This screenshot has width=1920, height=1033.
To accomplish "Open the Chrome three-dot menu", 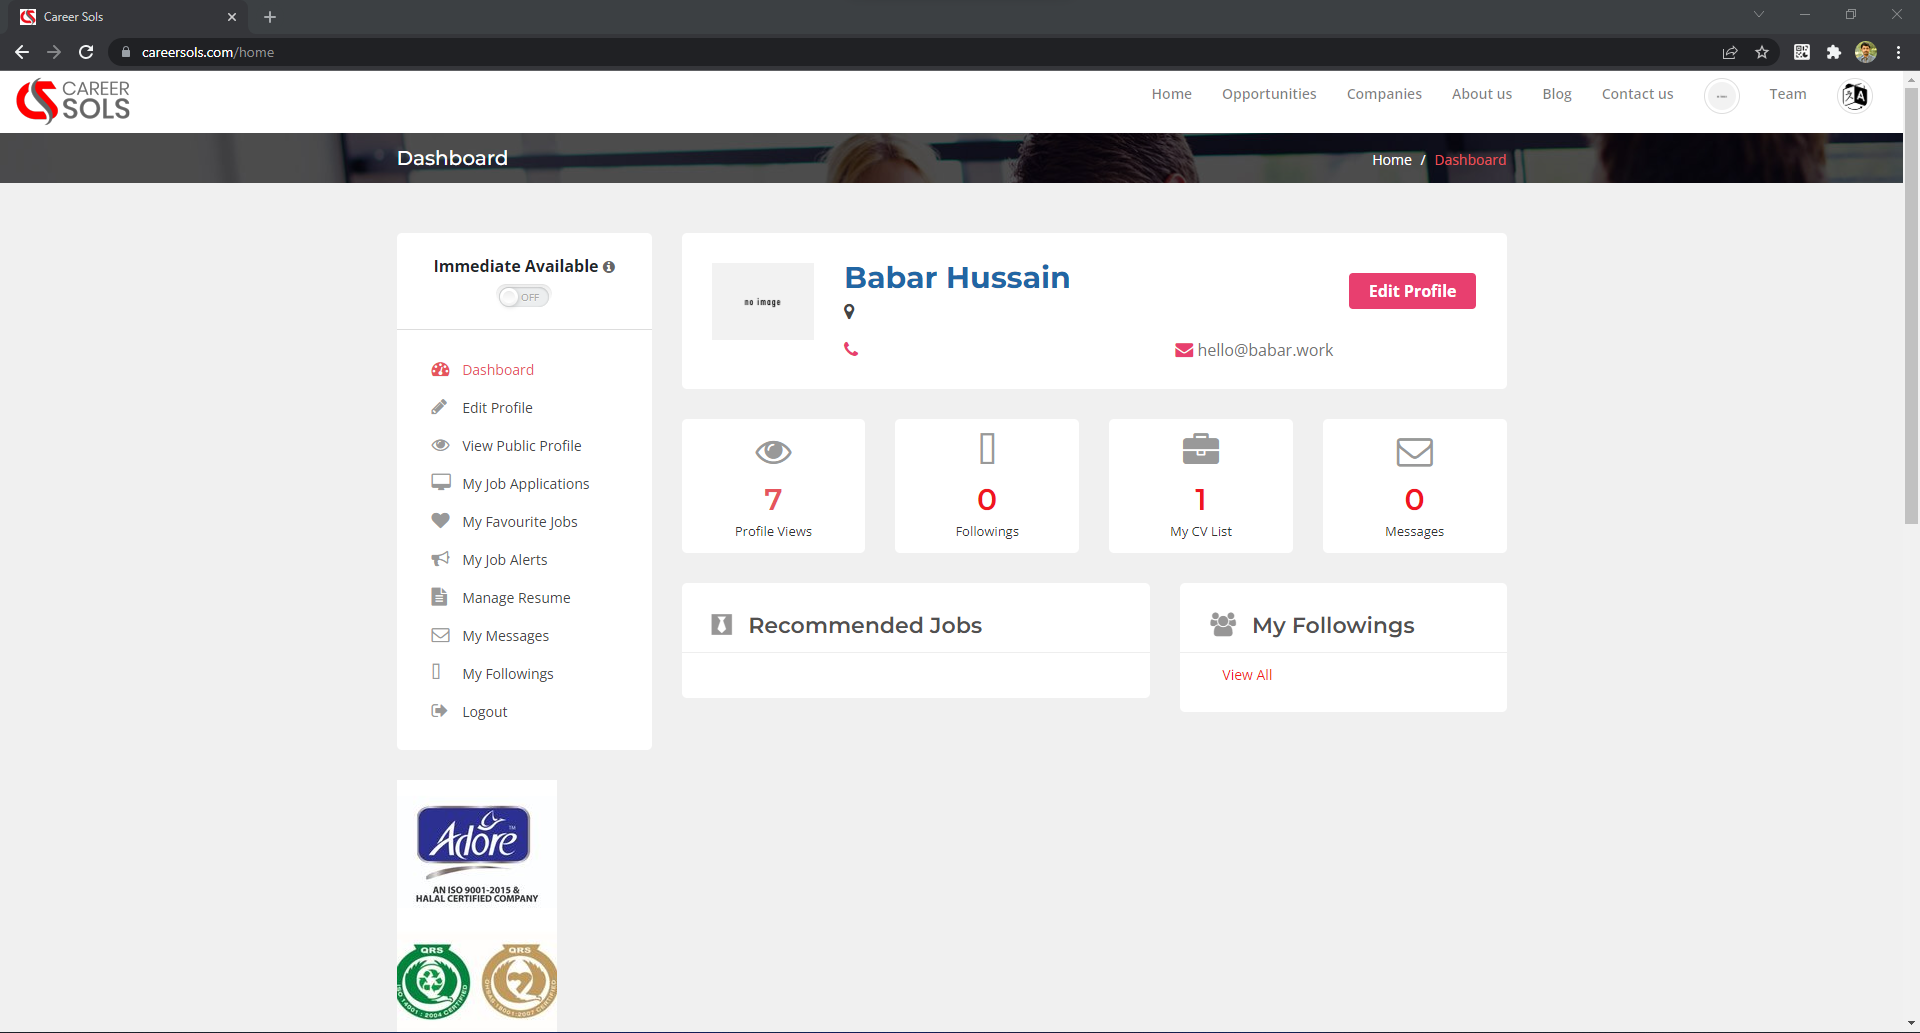I will coord(1898,52).
